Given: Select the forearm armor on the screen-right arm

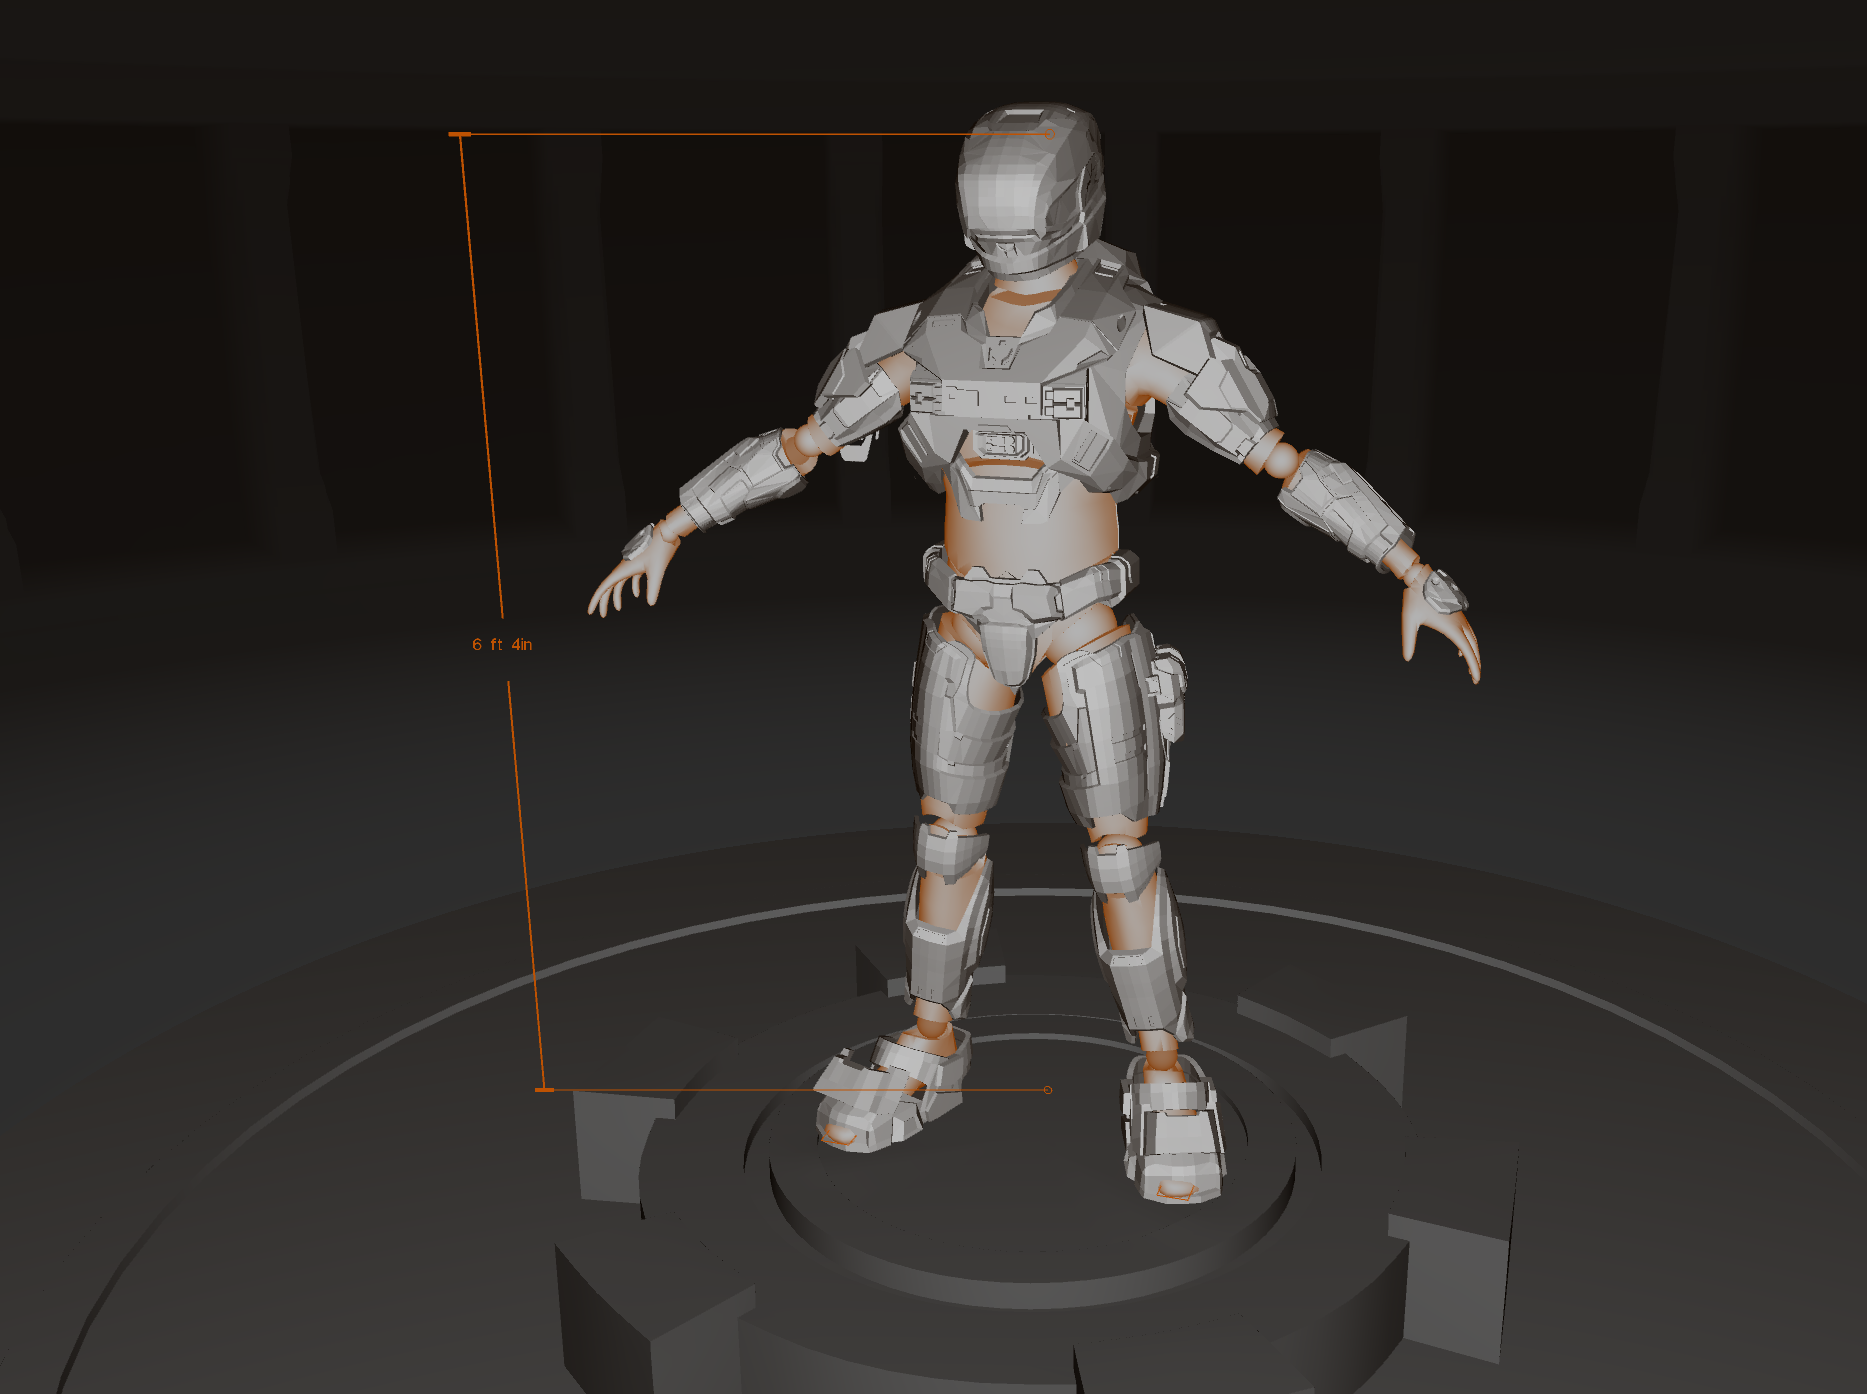Looking at the screenshot, I should [x=1345, y=510].
